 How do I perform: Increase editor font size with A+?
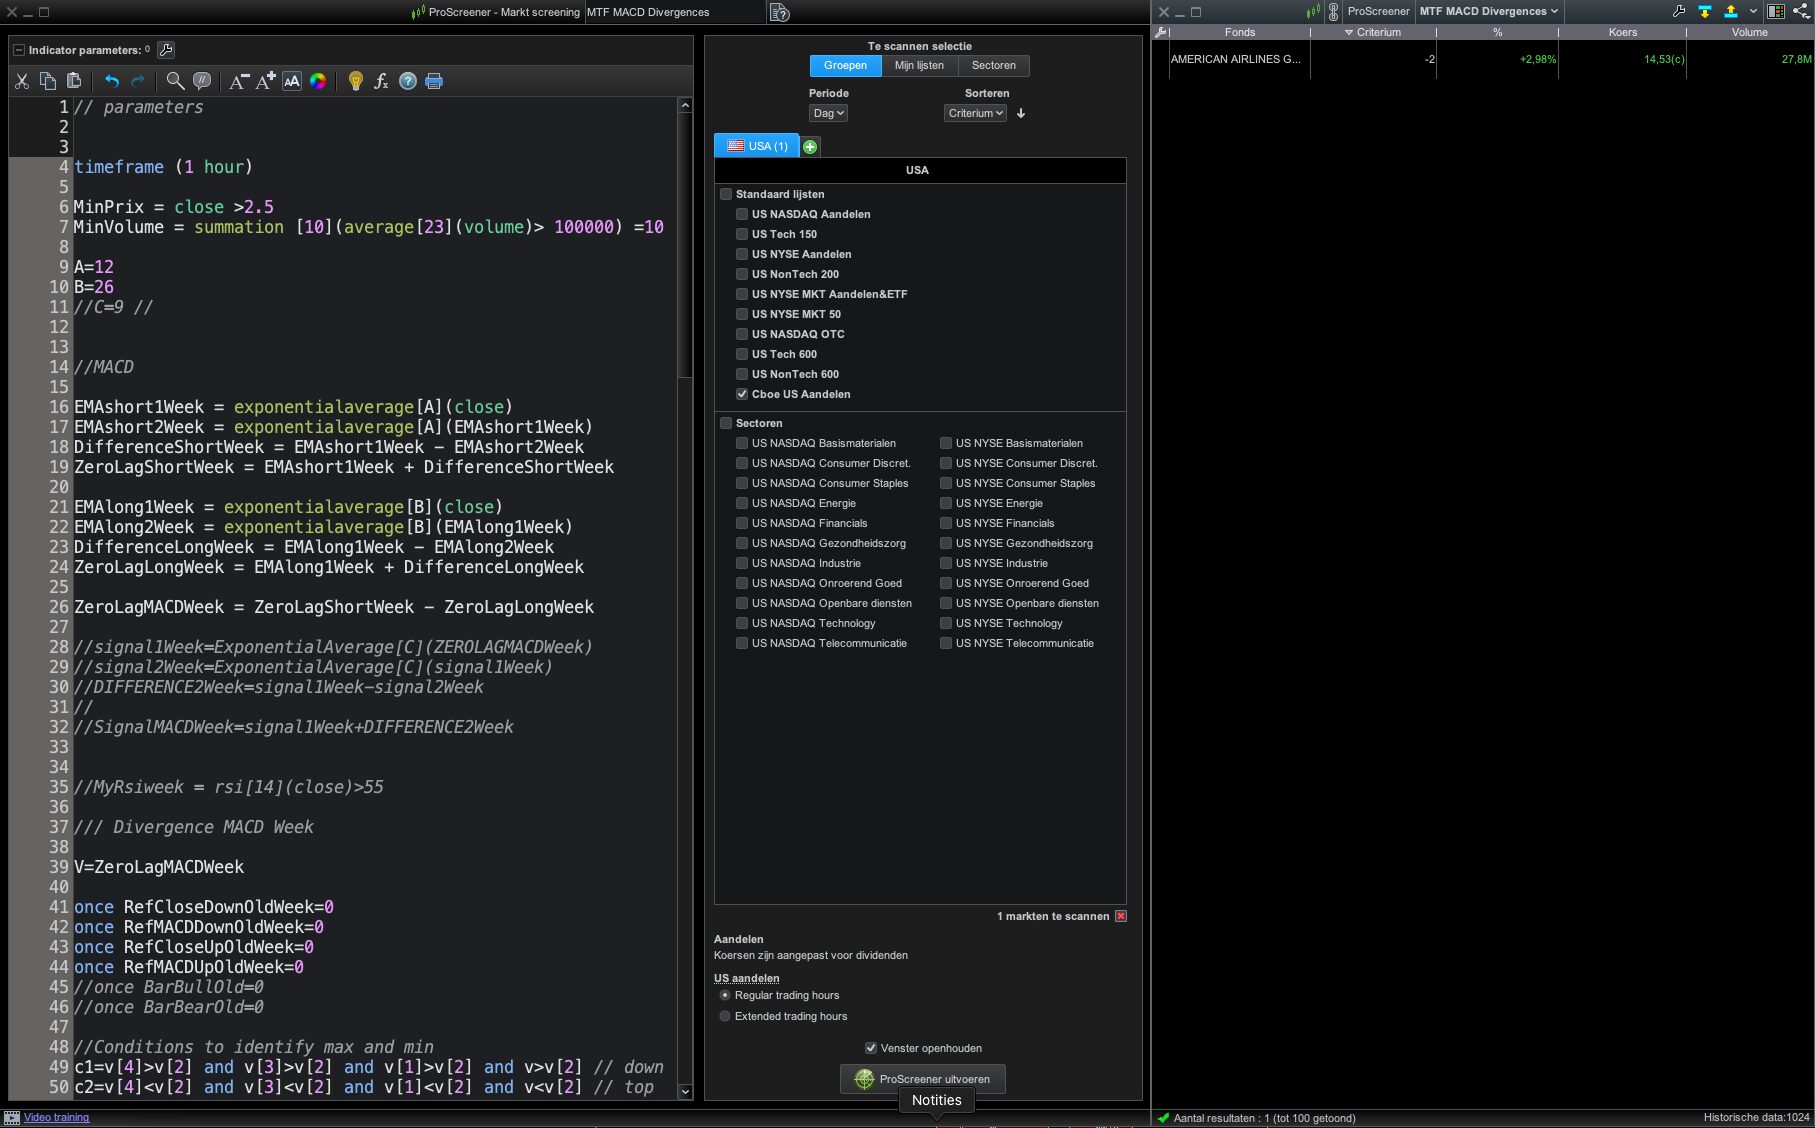coord(265,81)
